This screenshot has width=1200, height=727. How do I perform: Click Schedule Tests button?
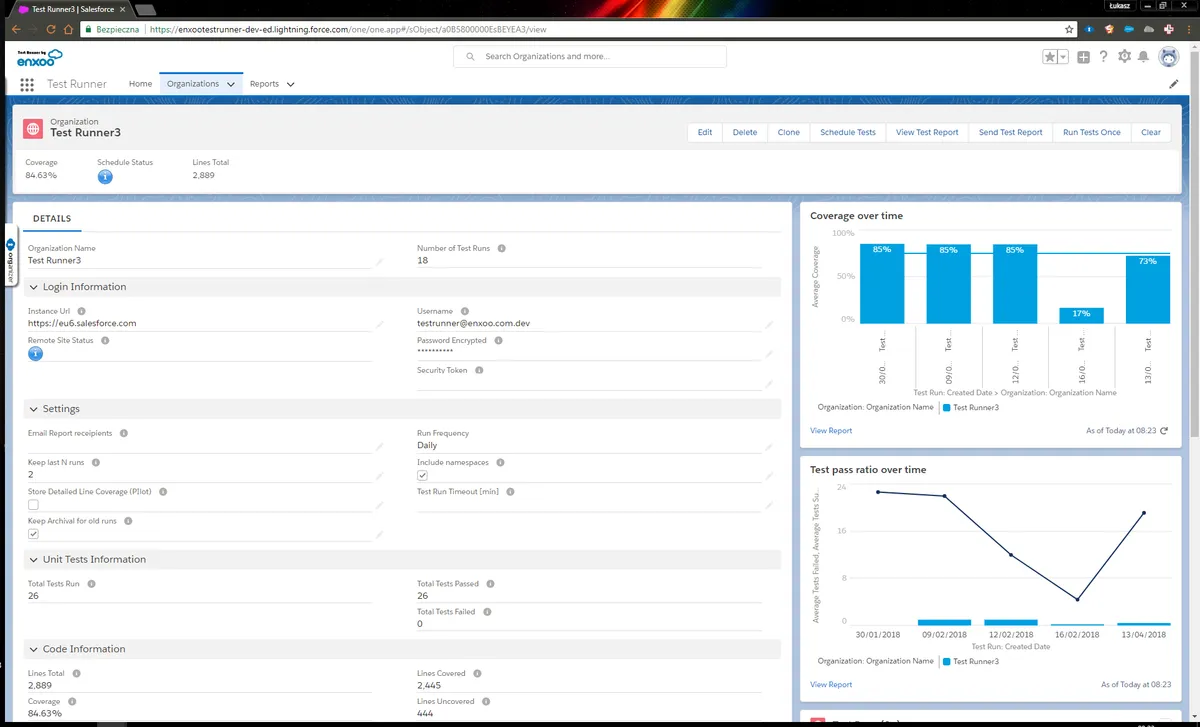(848, 132)
